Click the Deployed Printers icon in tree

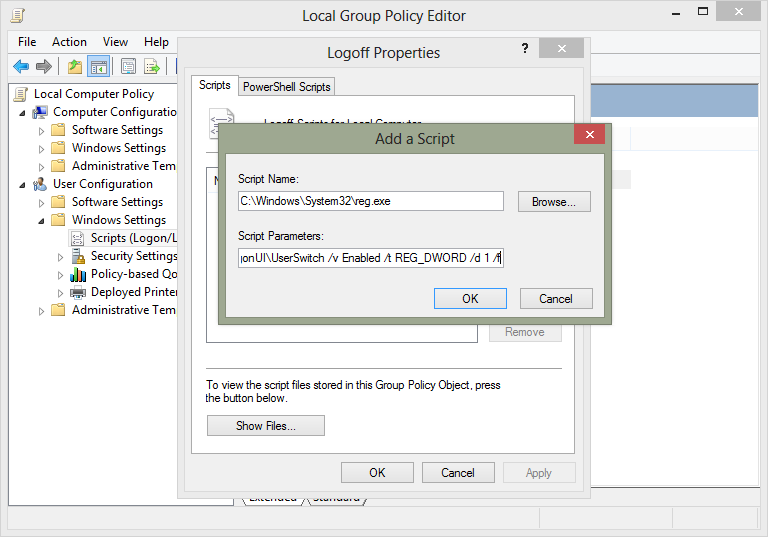click(78, 292)
